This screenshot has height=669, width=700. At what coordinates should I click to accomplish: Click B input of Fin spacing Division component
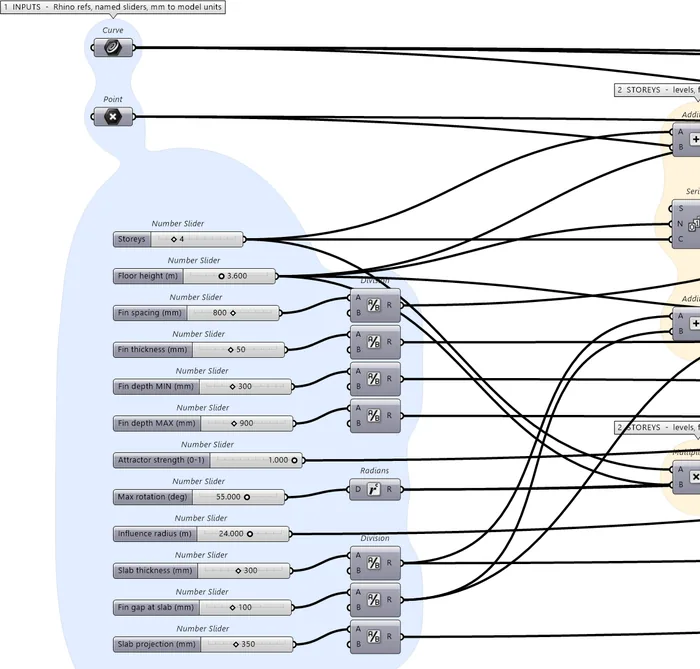[358, 313]
